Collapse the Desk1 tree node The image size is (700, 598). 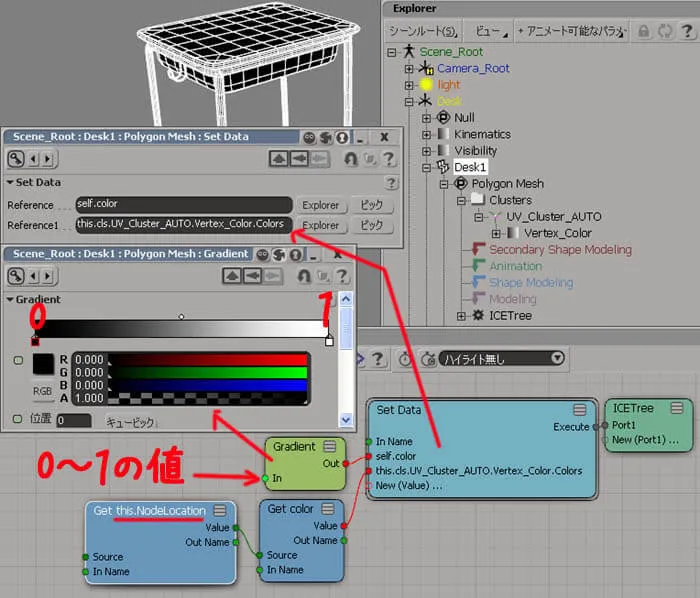pyautogui.click(x=426, y=168)
